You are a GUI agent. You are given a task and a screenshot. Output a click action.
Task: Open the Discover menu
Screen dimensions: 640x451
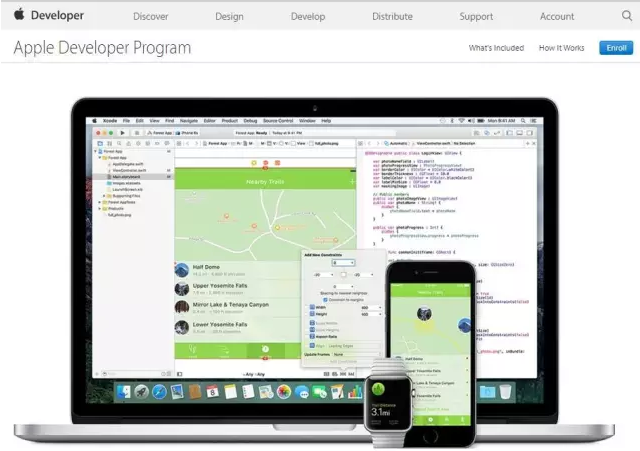pyautogui.click(x=151, y=16)
